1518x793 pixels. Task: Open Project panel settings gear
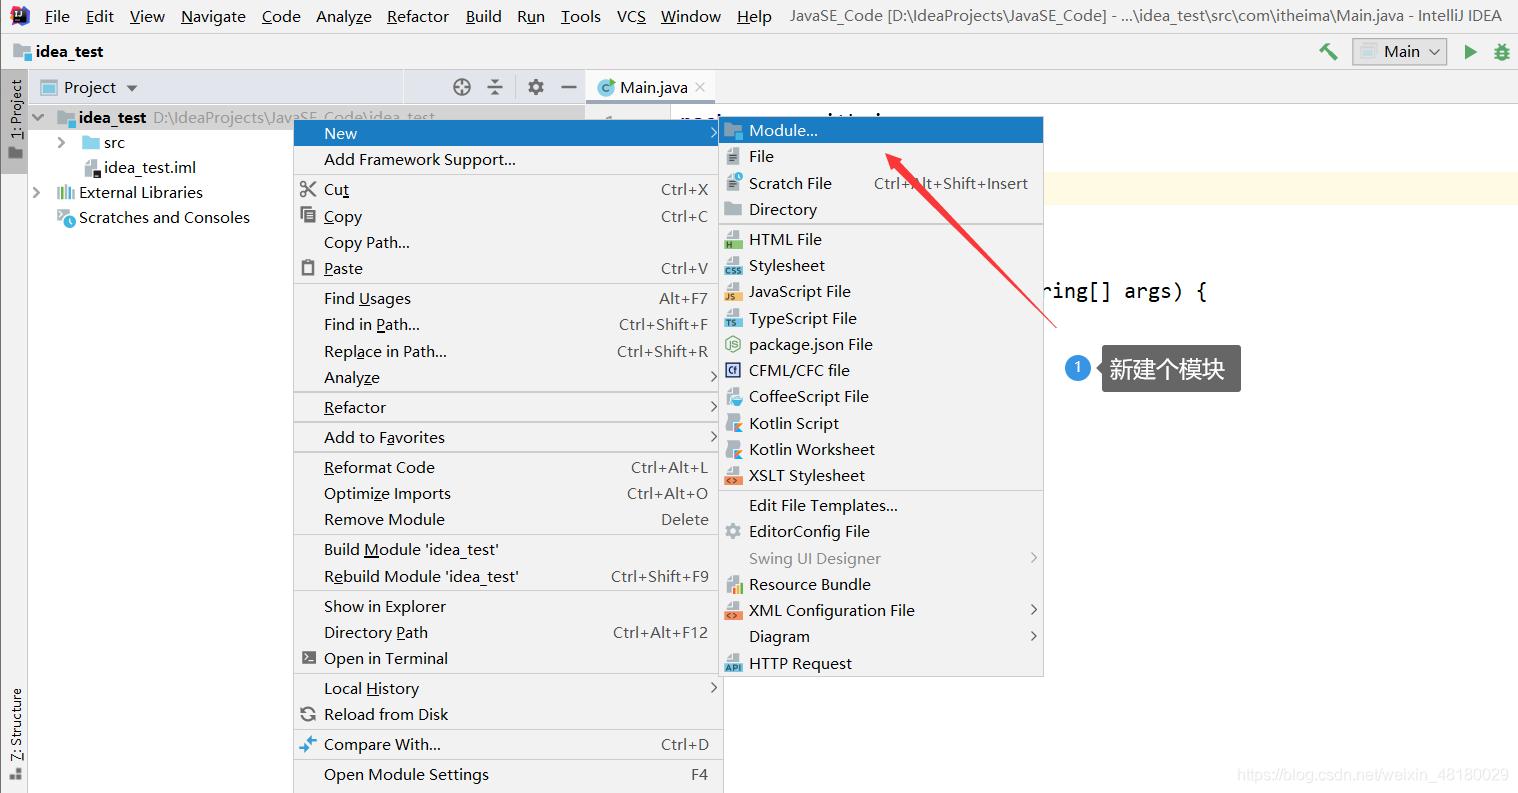(536, 87)
